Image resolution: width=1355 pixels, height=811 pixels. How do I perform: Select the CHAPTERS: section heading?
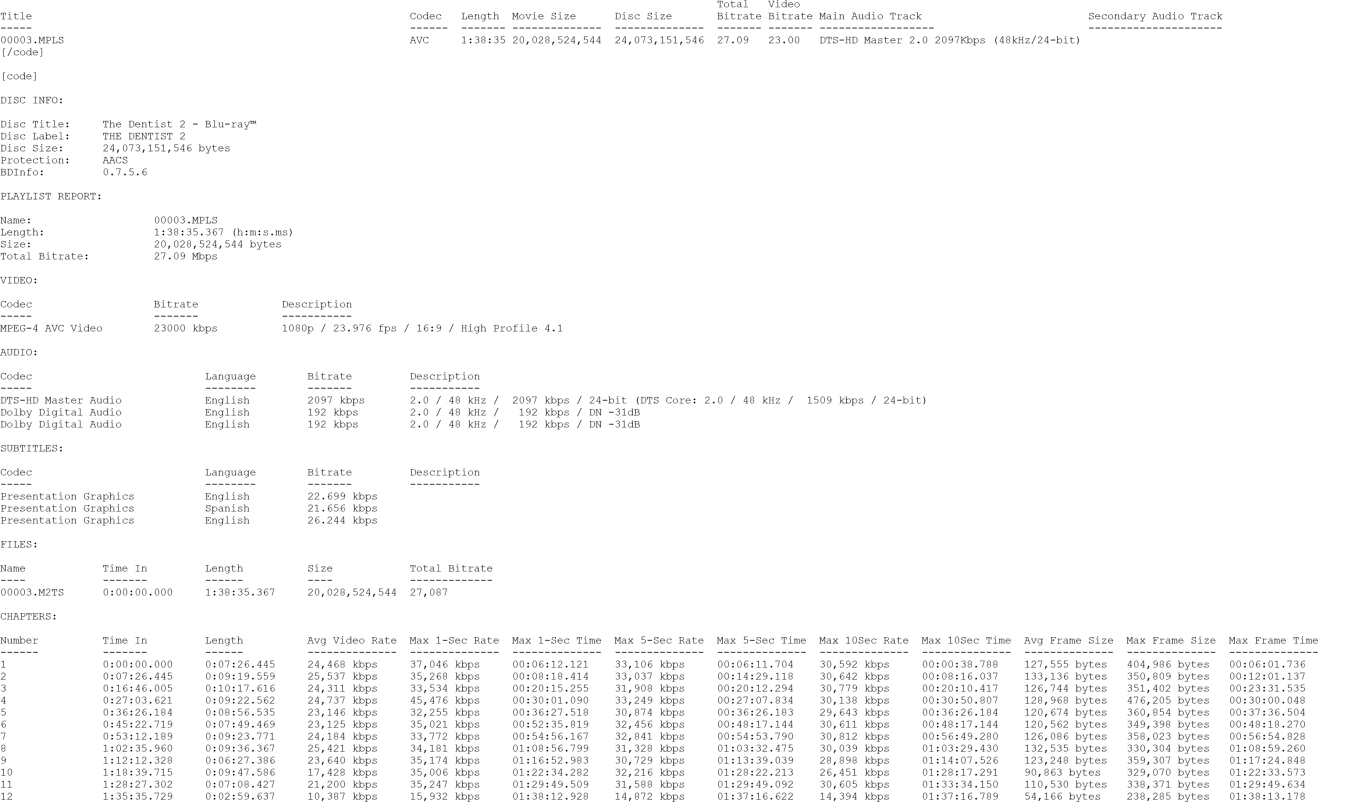pyautogui.click(x=29, y=617)
